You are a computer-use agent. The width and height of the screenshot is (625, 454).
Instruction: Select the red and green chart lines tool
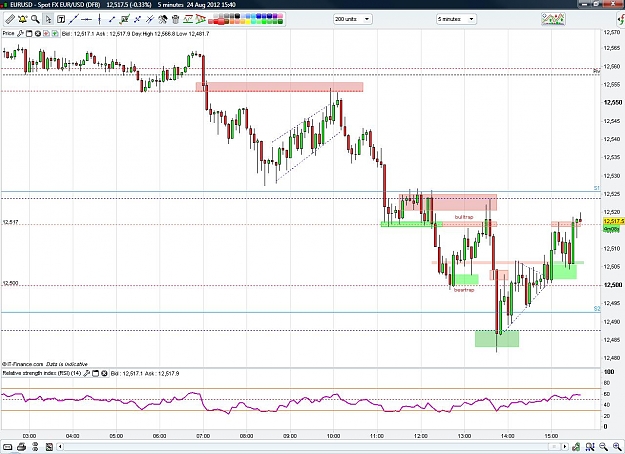pyautogui.click(x=188, y=19)
